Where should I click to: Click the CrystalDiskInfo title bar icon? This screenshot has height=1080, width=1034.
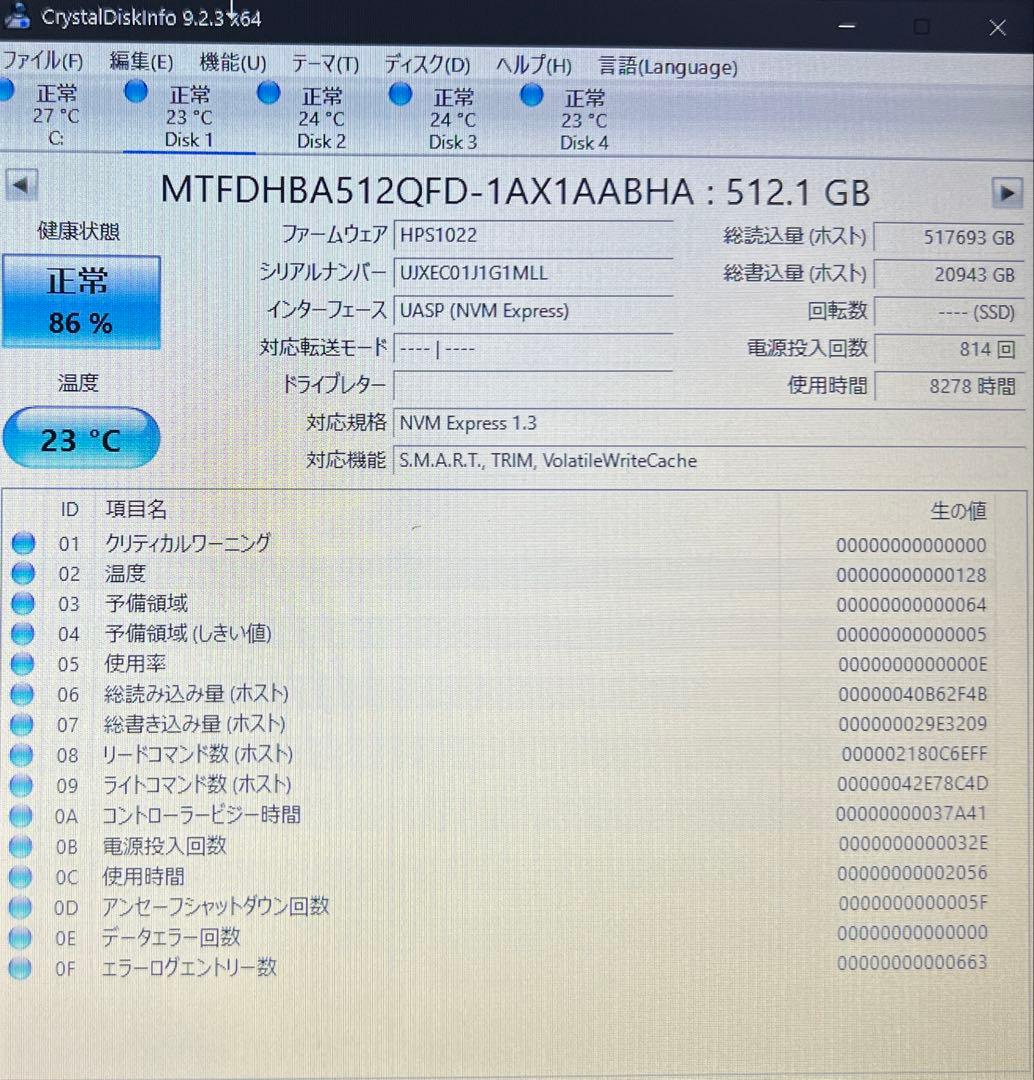pyautogui.click(x=17, y=17)
